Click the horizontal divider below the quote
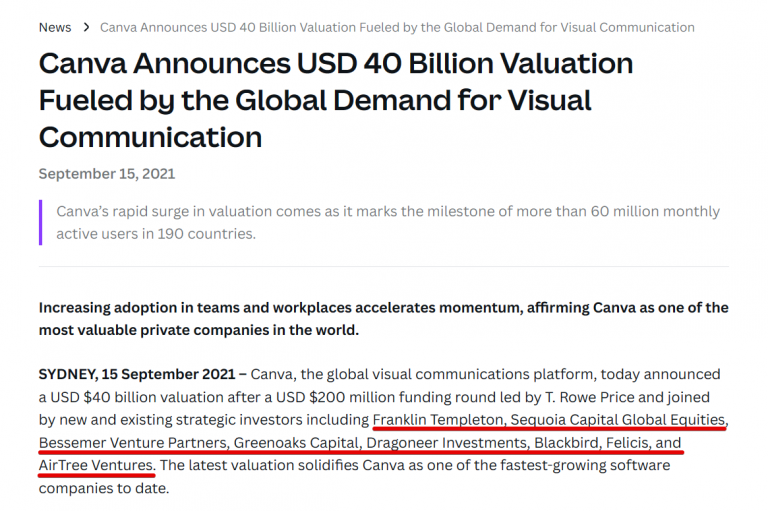This screenshot has height=511, width=768. click(x=383, y=268)
